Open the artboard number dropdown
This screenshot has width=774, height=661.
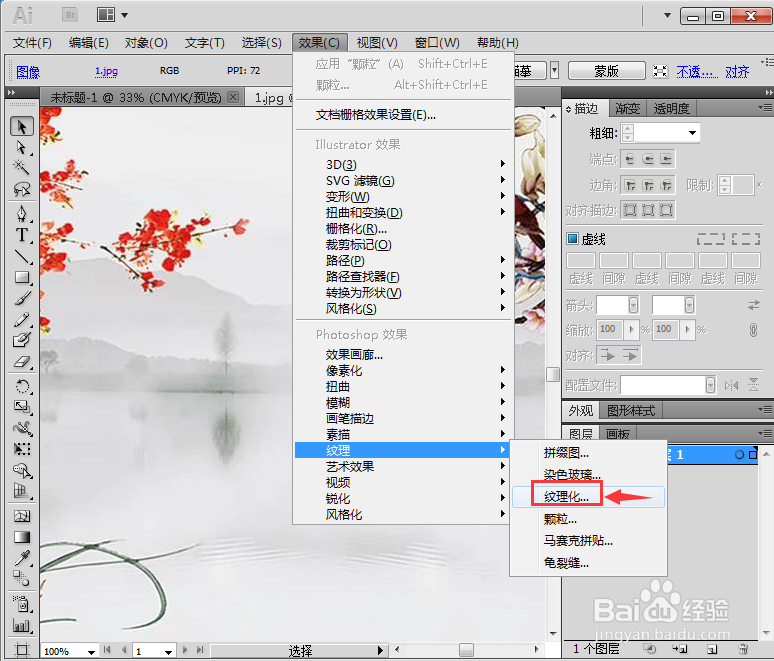click(x=168, y=652)
